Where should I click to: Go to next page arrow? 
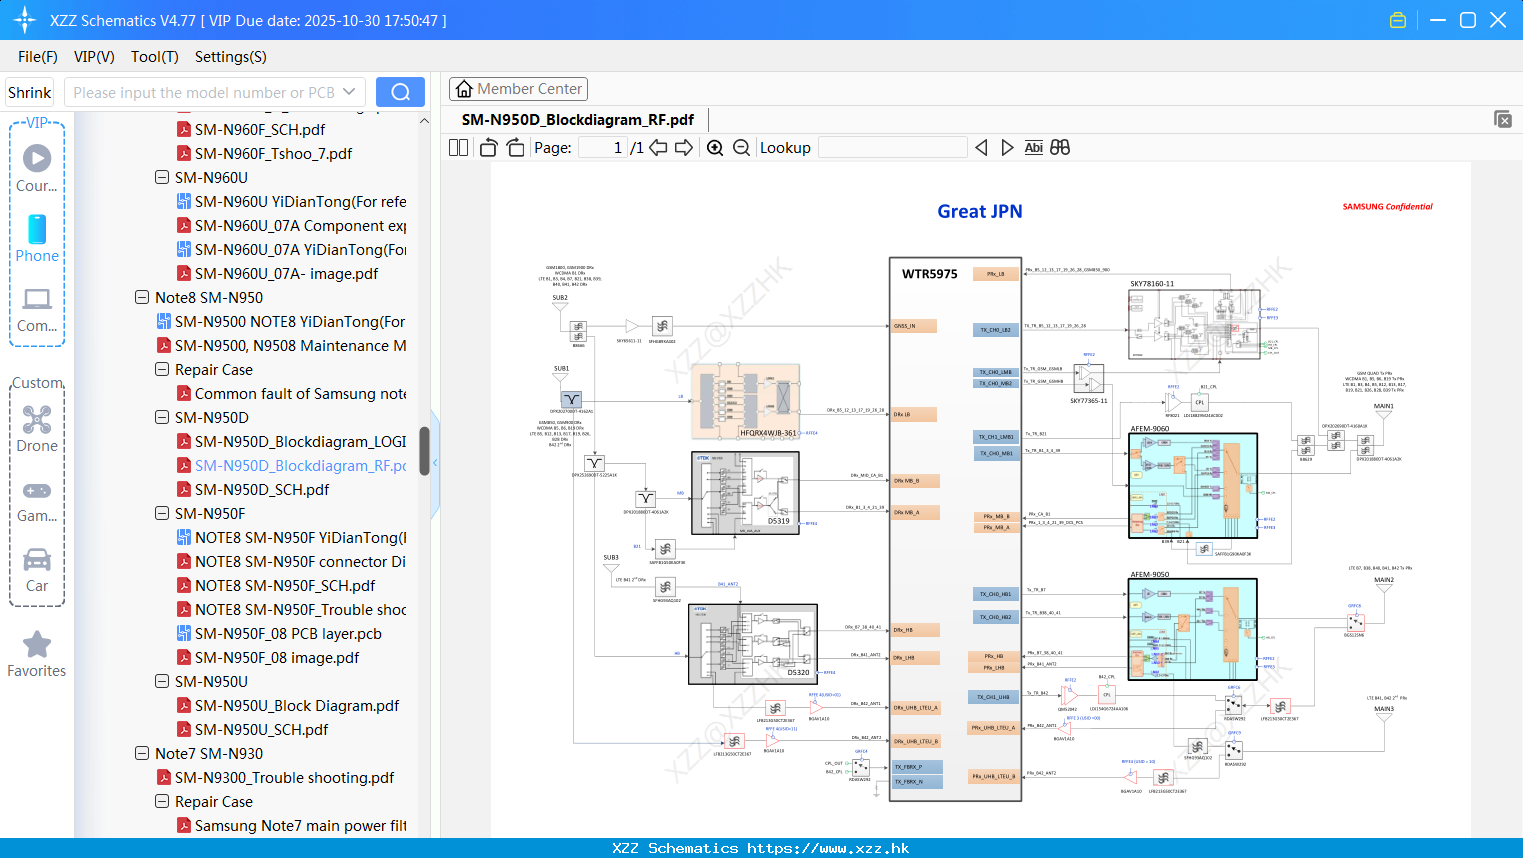(x=684, y=147)
